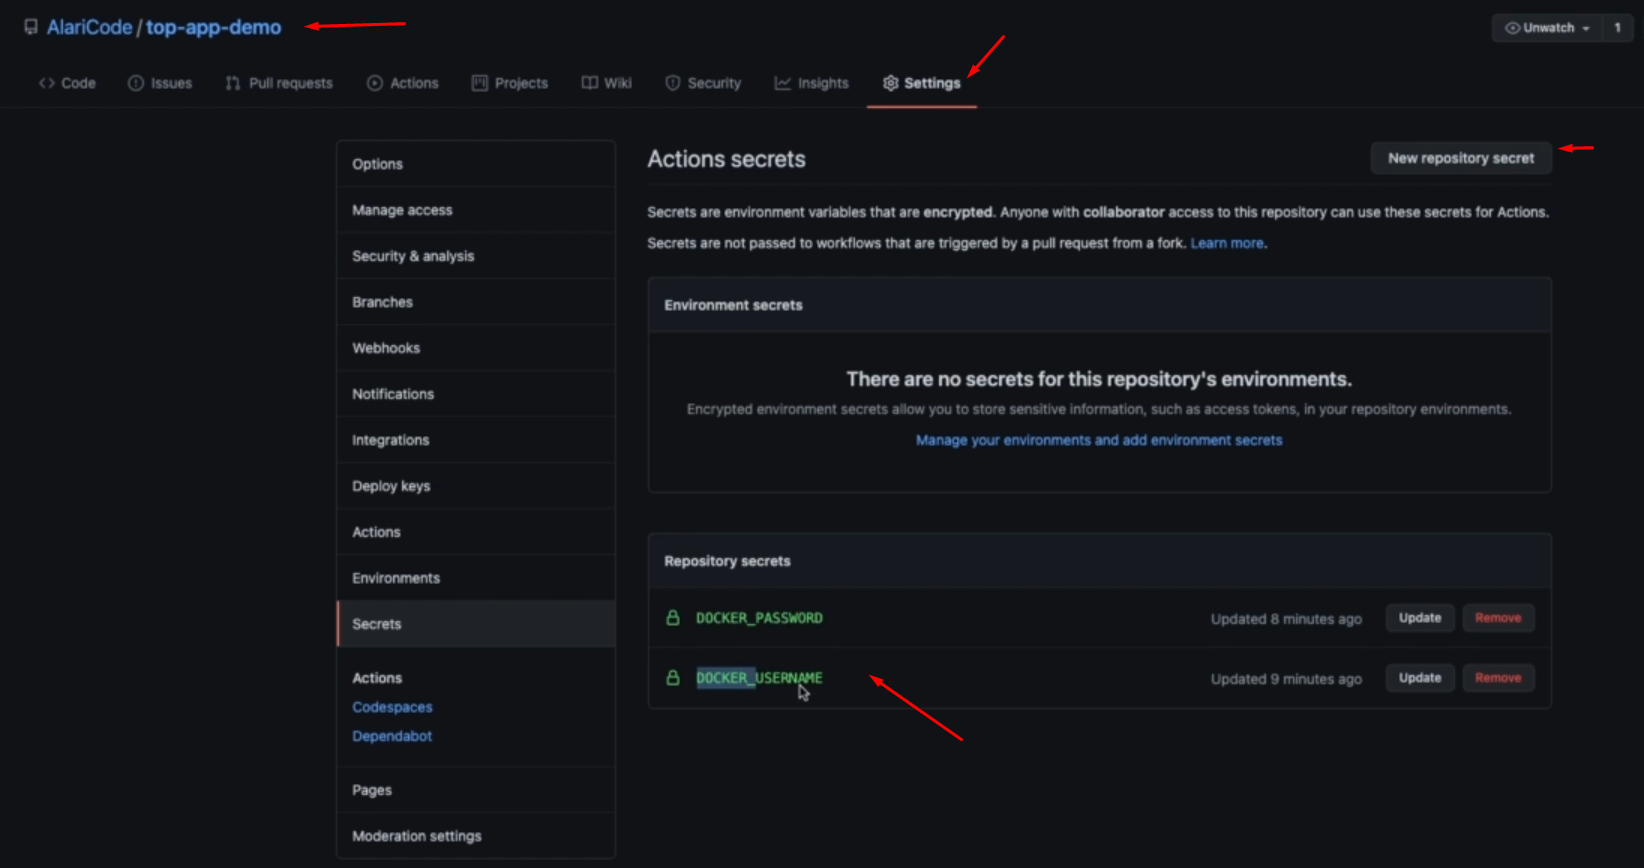Image resolution: width=1644 pixels, height=868 pixels.
Task: Select Options in settings sidebar
Action: 476,164
